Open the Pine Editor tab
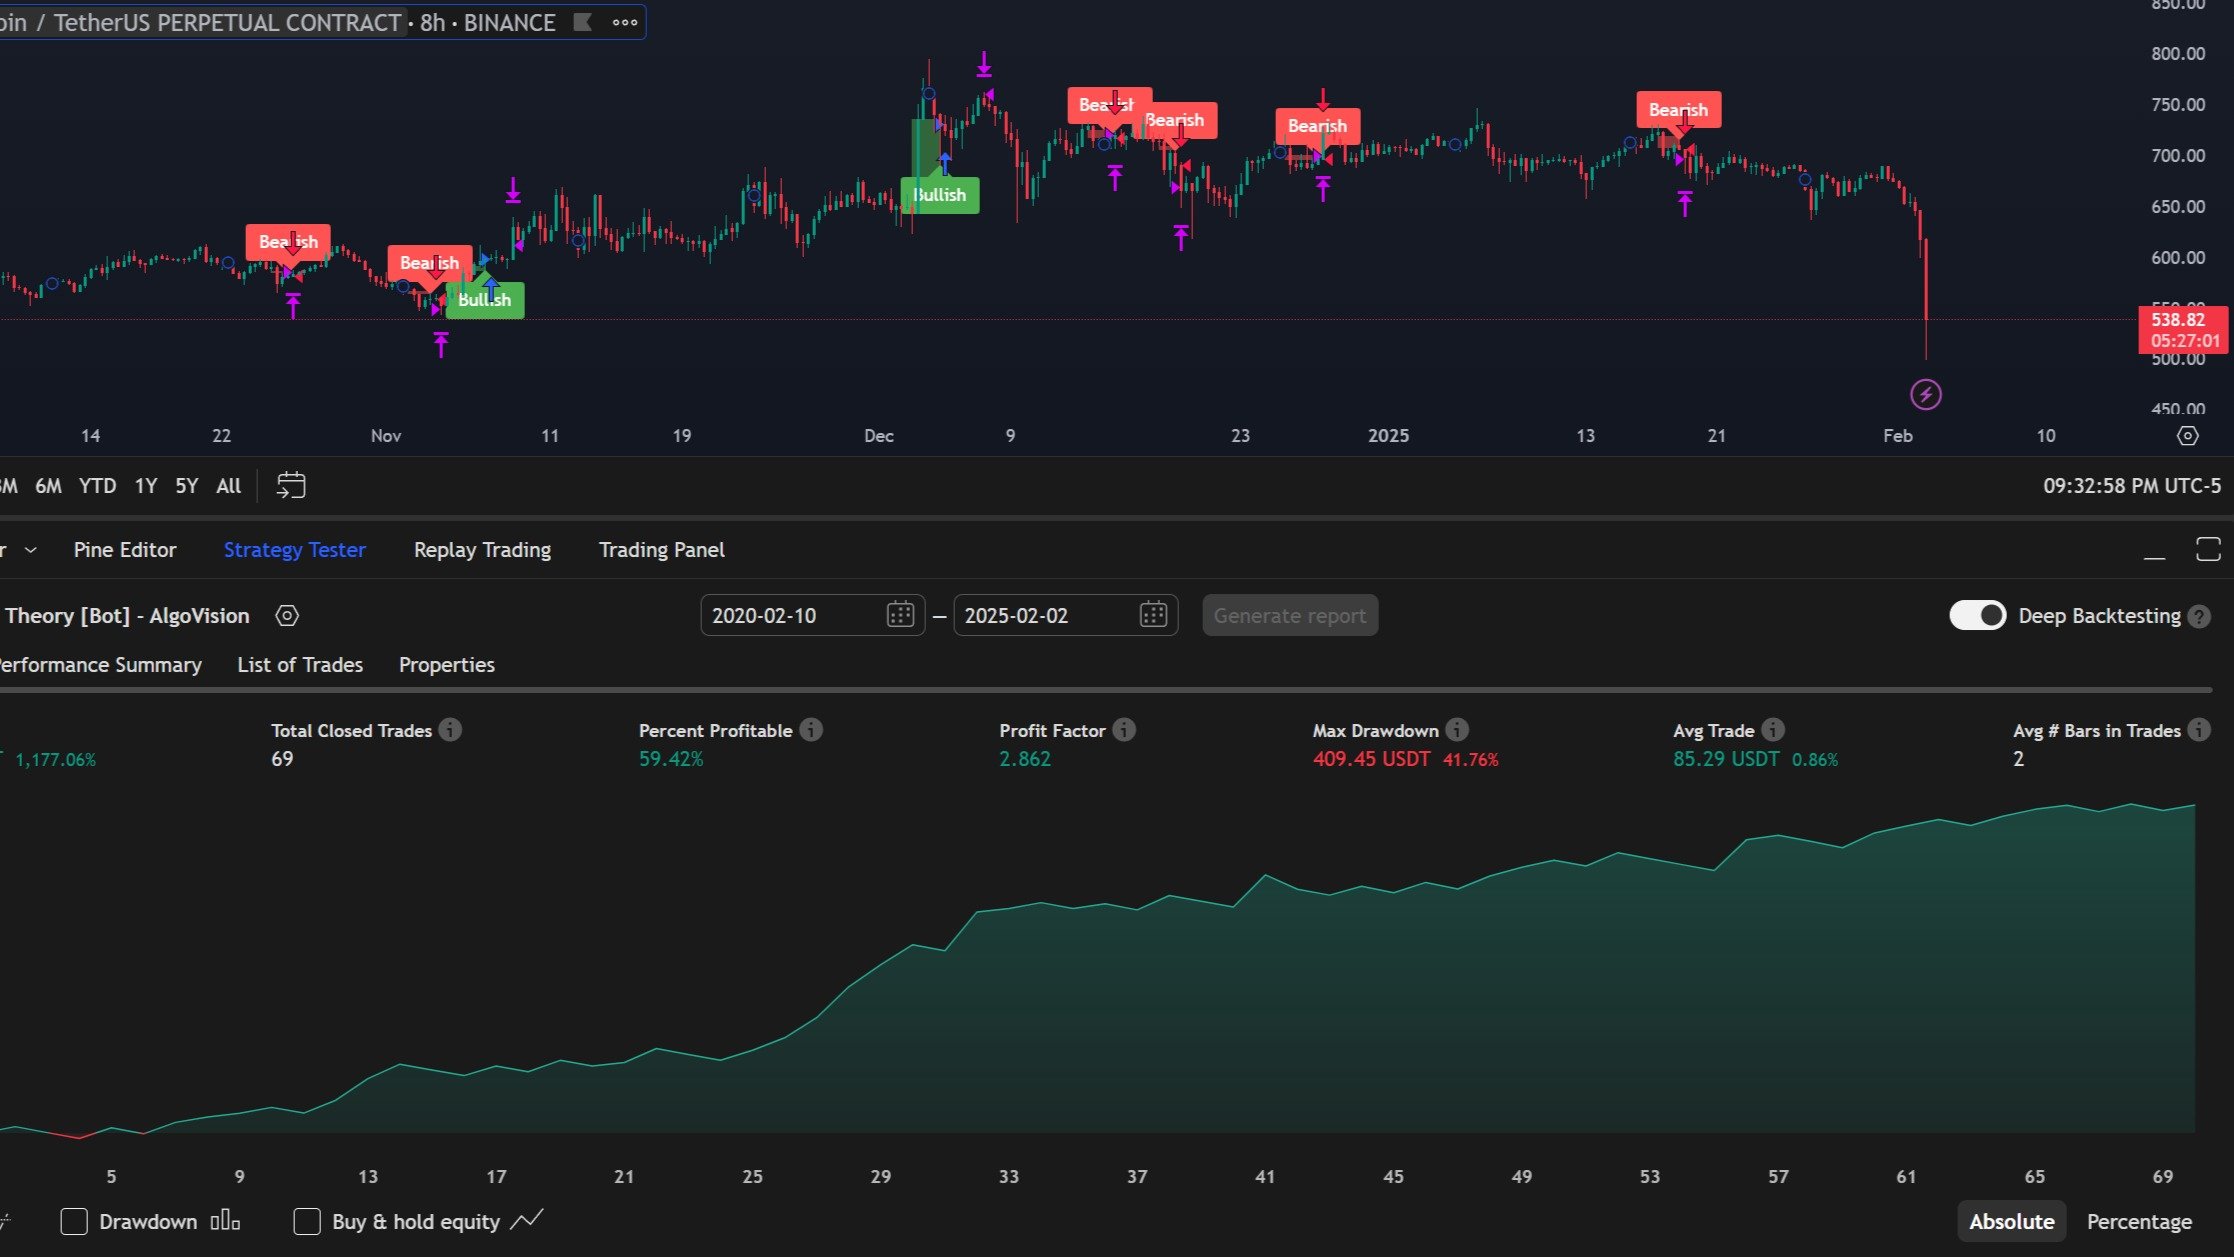2234x1257 pixels. [125, 550]
